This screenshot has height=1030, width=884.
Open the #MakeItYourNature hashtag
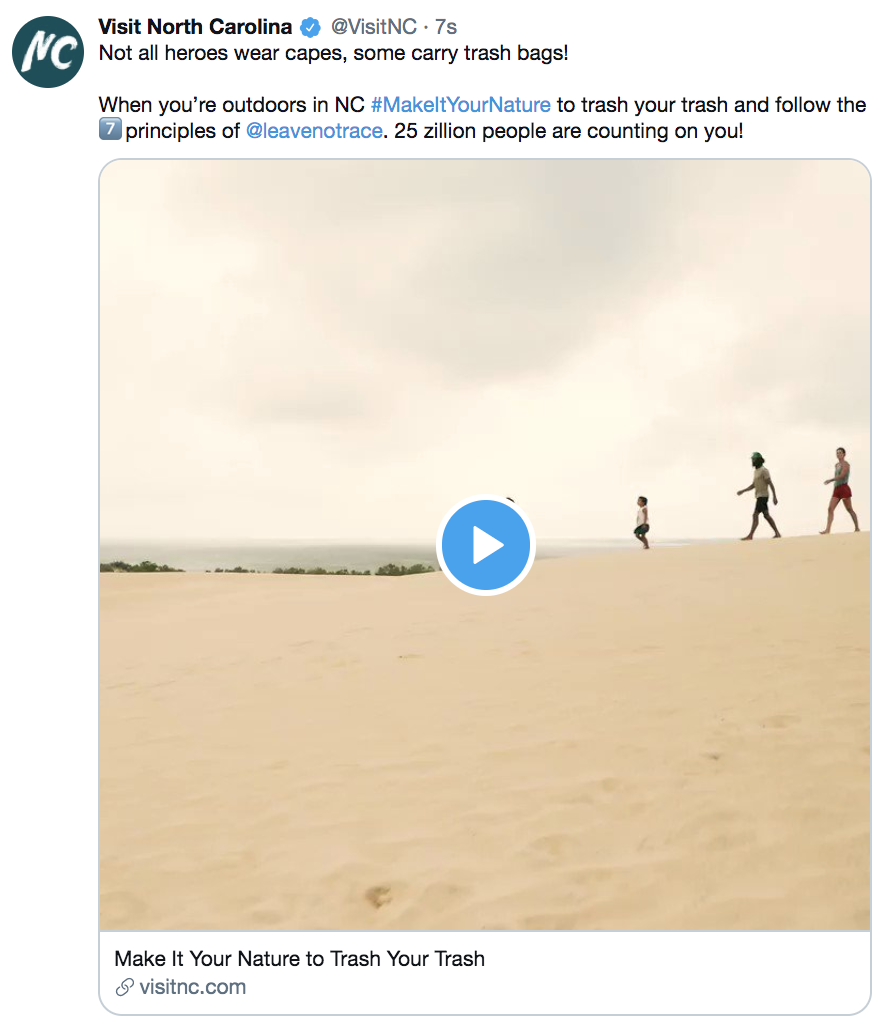460,105
